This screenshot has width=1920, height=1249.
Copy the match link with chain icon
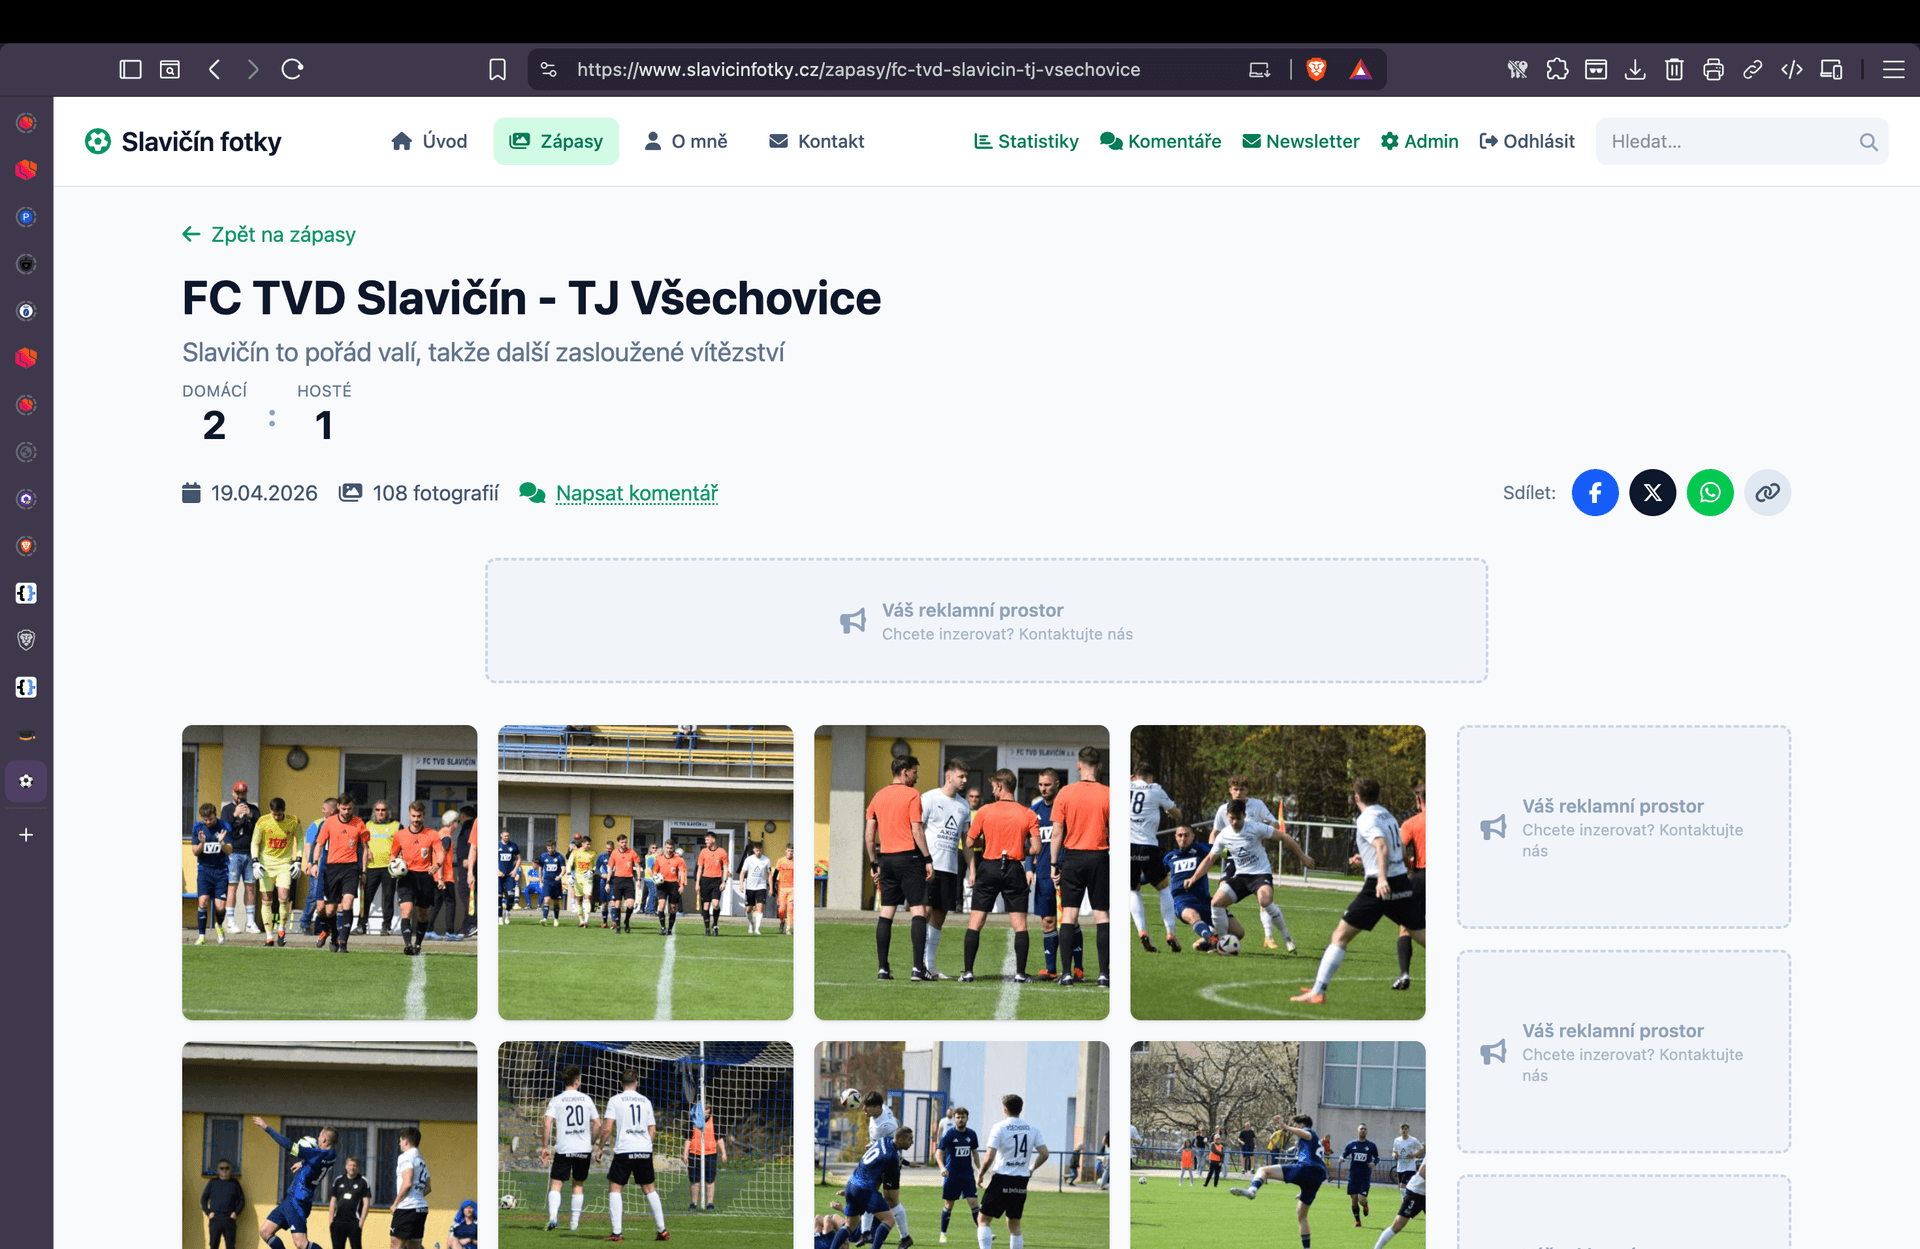1768,492
